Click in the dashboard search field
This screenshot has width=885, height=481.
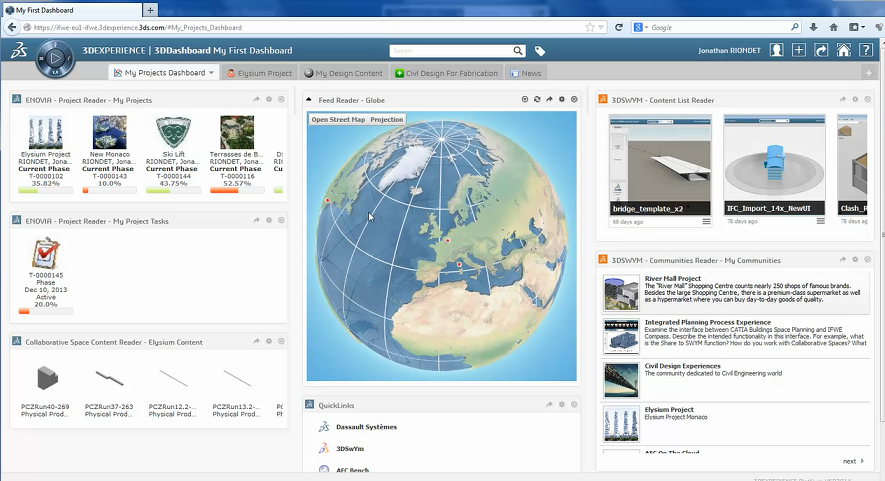click(452, 51)
